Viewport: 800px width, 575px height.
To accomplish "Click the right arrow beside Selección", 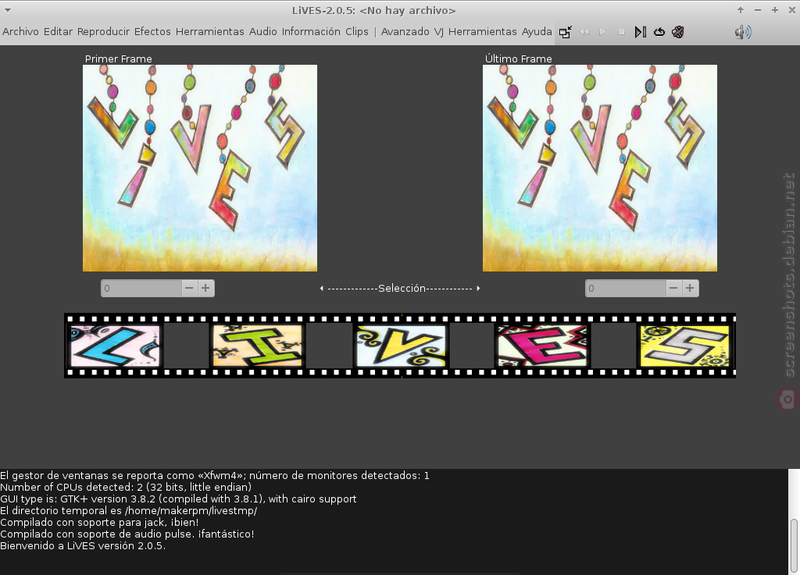I will pyautogui.click(x=478, y=288).
